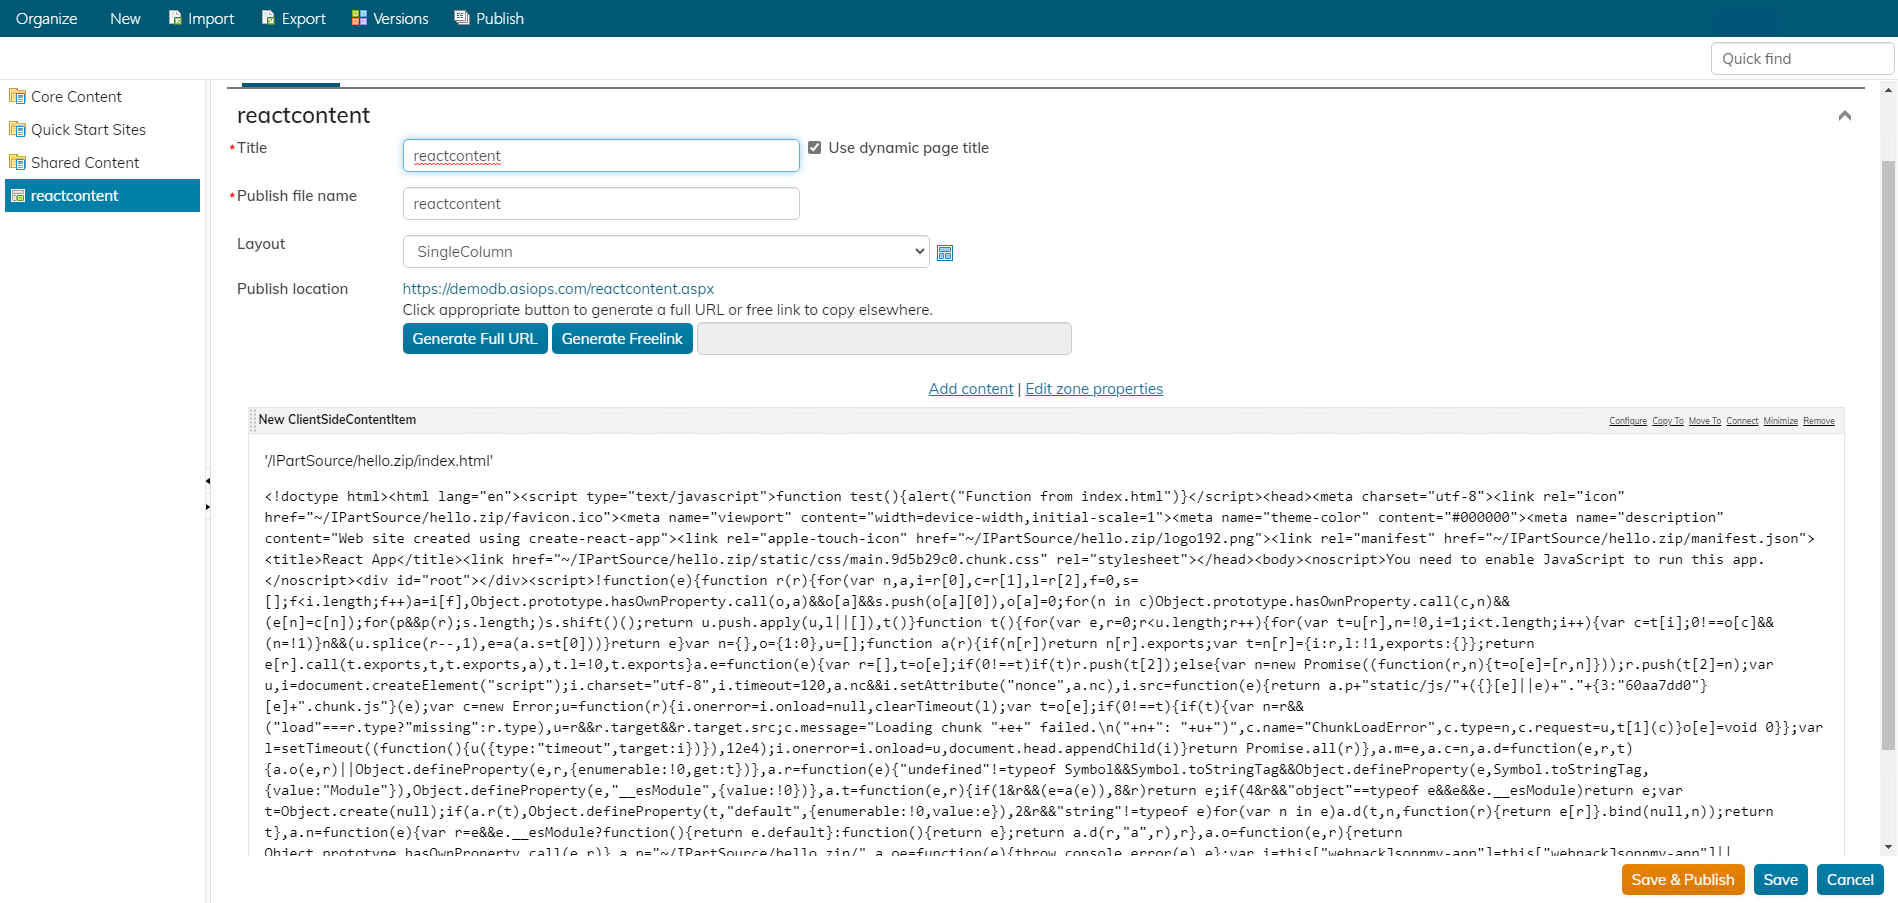The width and height of the screenshot is (1898, 903).
Task: Click Configure on the ClientSideContentItem
Action: (x=1628, y=421)
